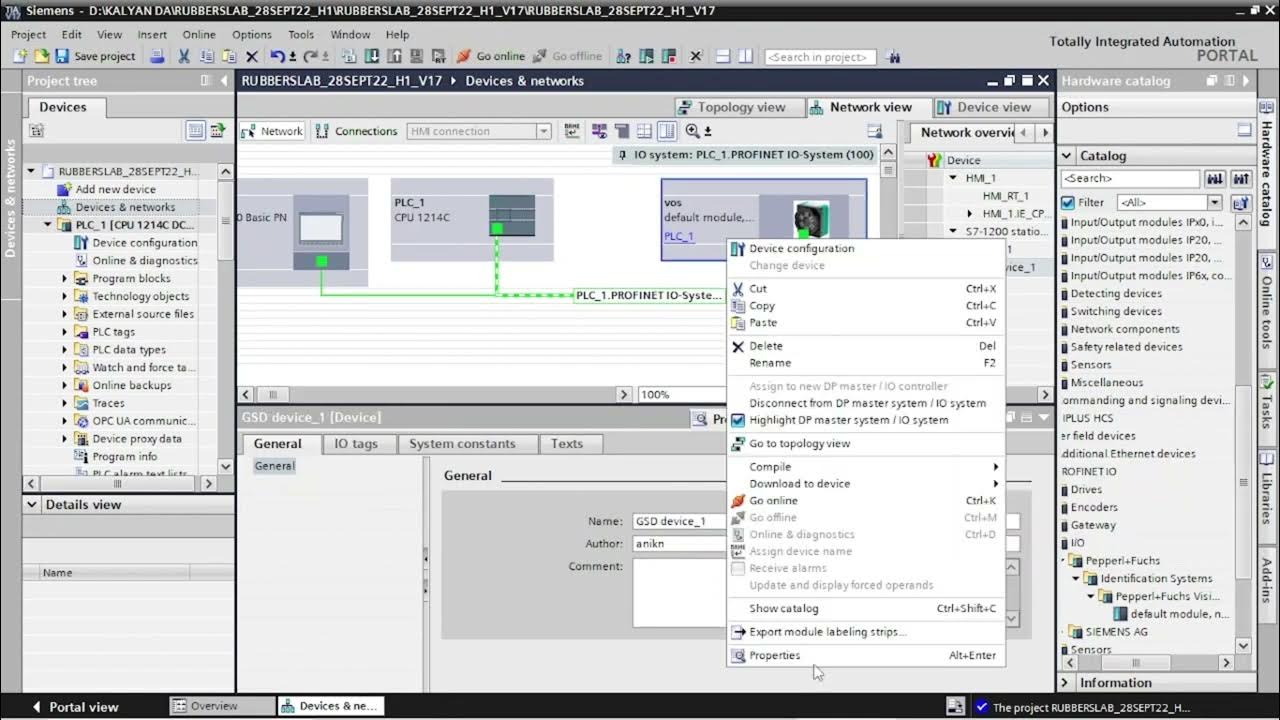Click Rename in the context menu

(866, 363)
